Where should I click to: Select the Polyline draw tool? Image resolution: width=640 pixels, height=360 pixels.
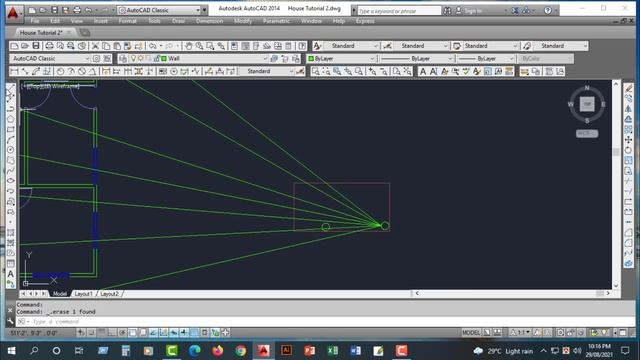[11, 109]
